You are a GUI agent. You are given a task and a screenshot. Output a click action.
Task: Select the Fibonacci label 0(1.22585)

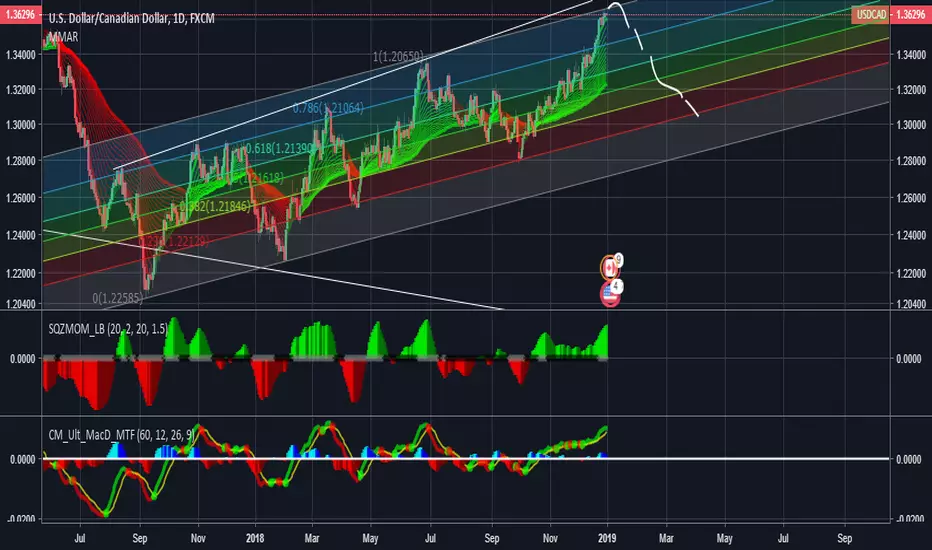tap(118, 298)
